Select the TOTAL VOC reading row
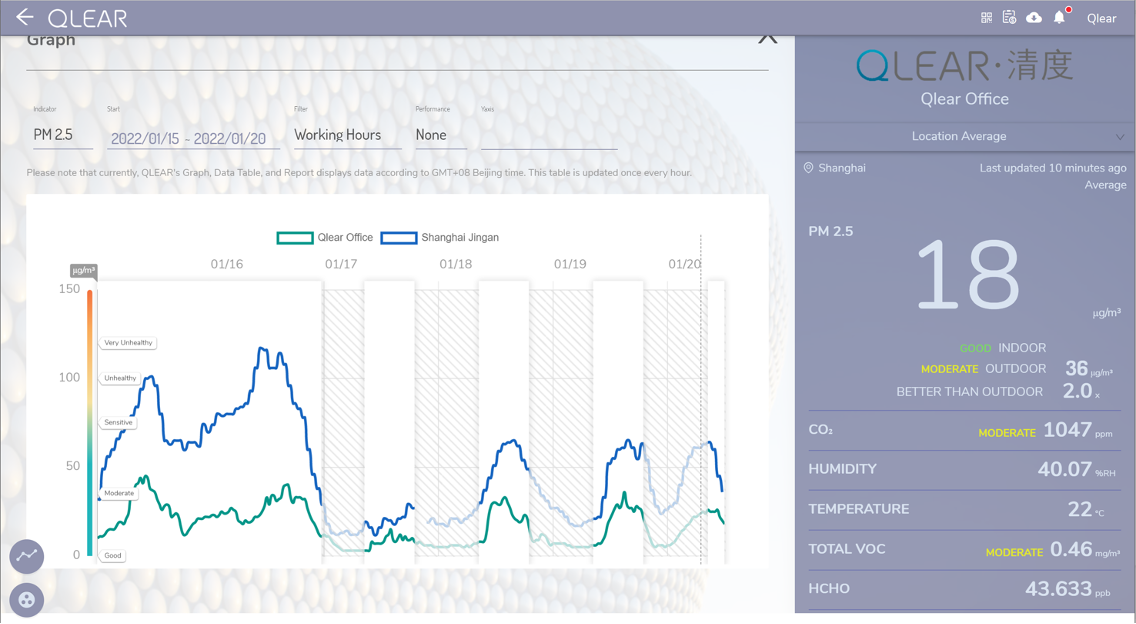Screen dimensions: 1136x624 point(964,550)
